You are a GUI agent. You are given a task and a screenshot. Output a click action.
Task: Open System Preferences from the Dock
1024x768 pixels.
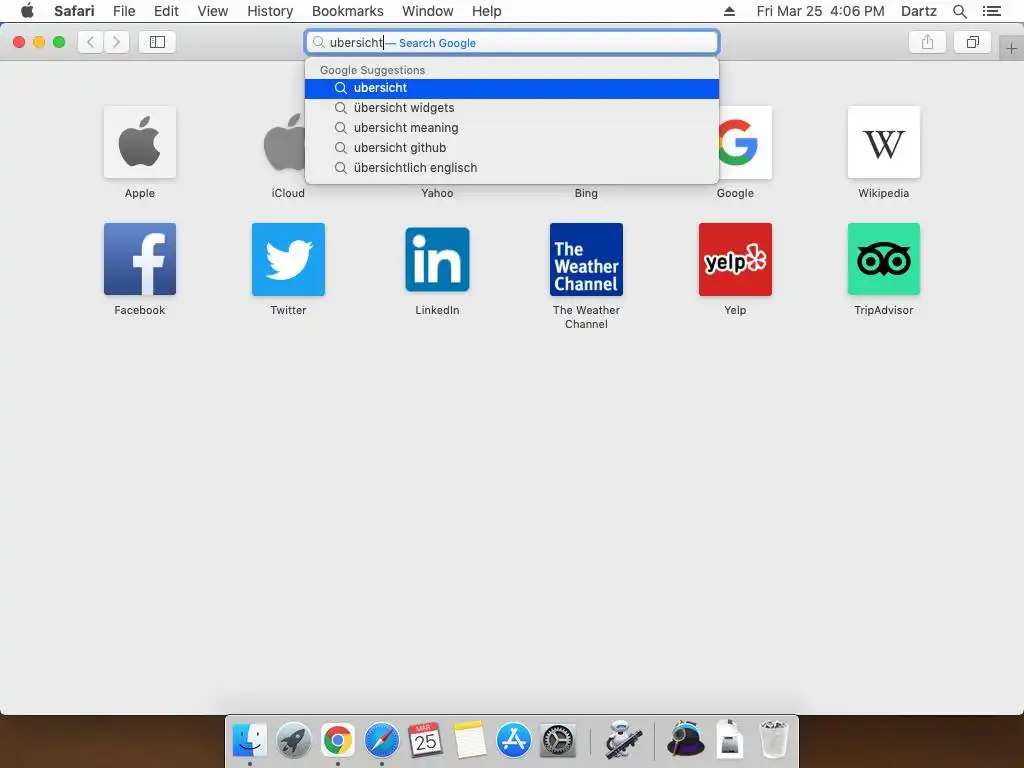[x=558, y=740]
